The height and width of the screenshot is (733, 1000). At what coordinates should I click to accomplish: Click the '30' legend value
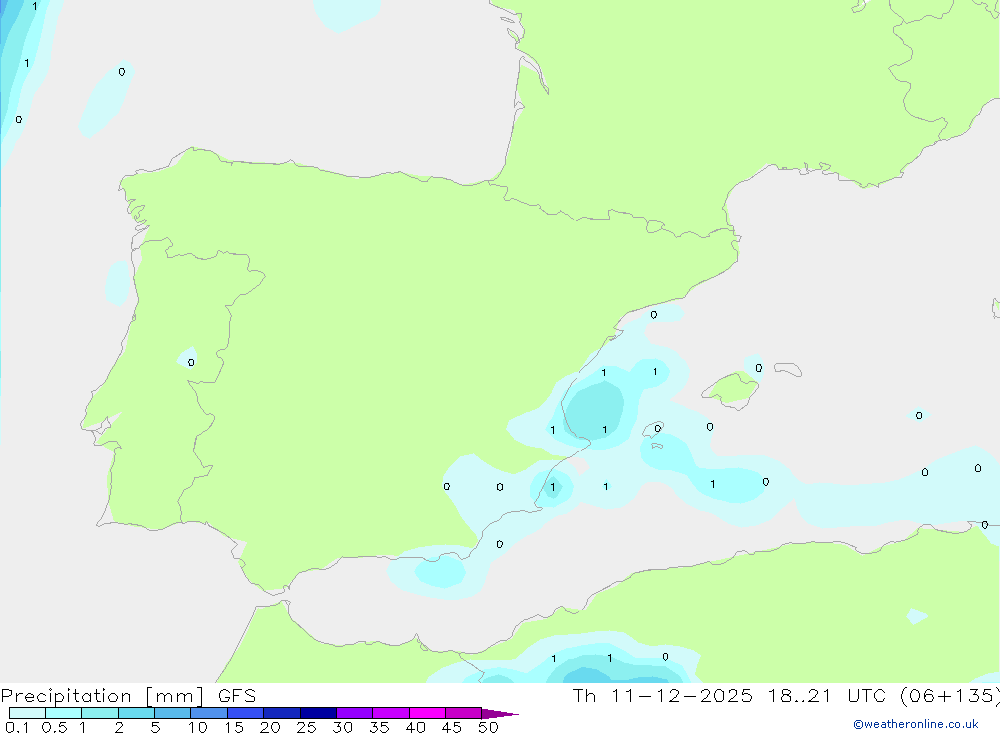click(343, 727)
